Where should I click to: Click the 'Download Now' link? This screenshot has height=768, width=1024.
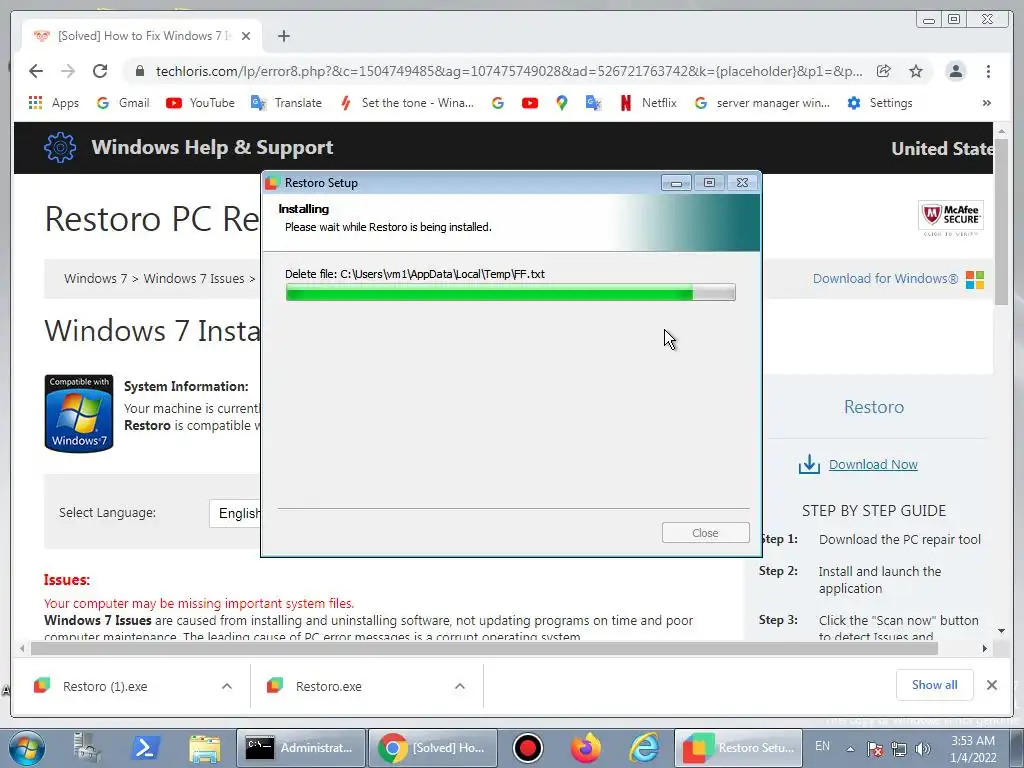pyautogui.click(x=873, y=464)
